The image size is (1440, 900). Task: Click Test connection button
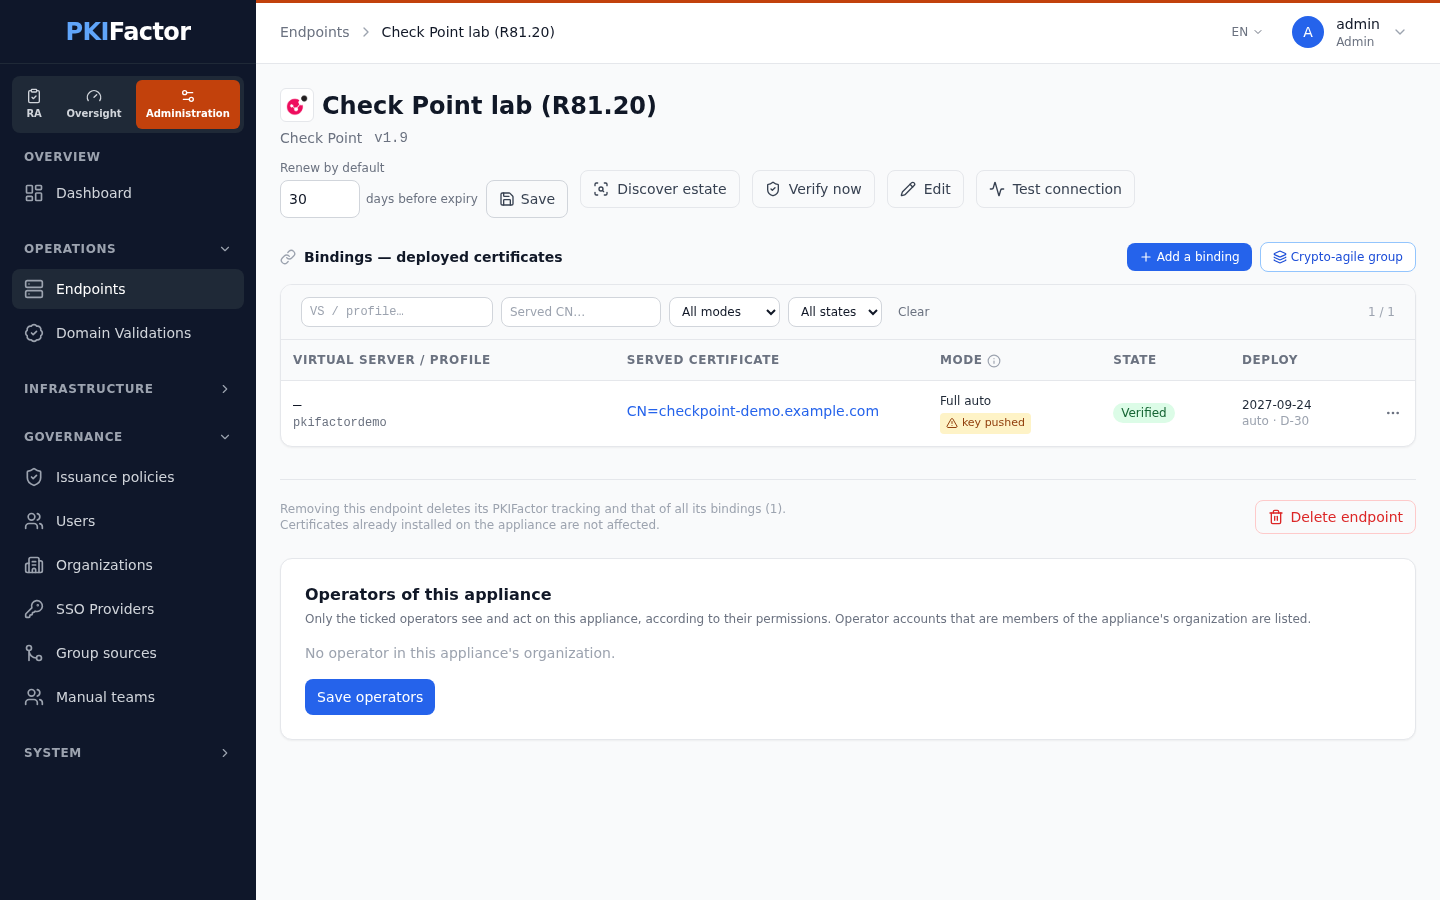1055,189
